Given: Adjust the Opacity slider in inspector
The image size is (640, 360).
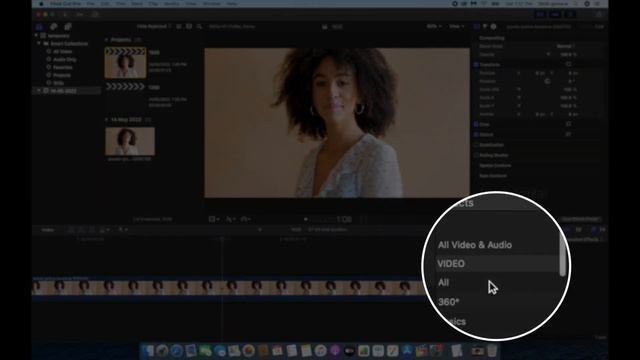Looking at the screenshot, I should click(548, 54).
